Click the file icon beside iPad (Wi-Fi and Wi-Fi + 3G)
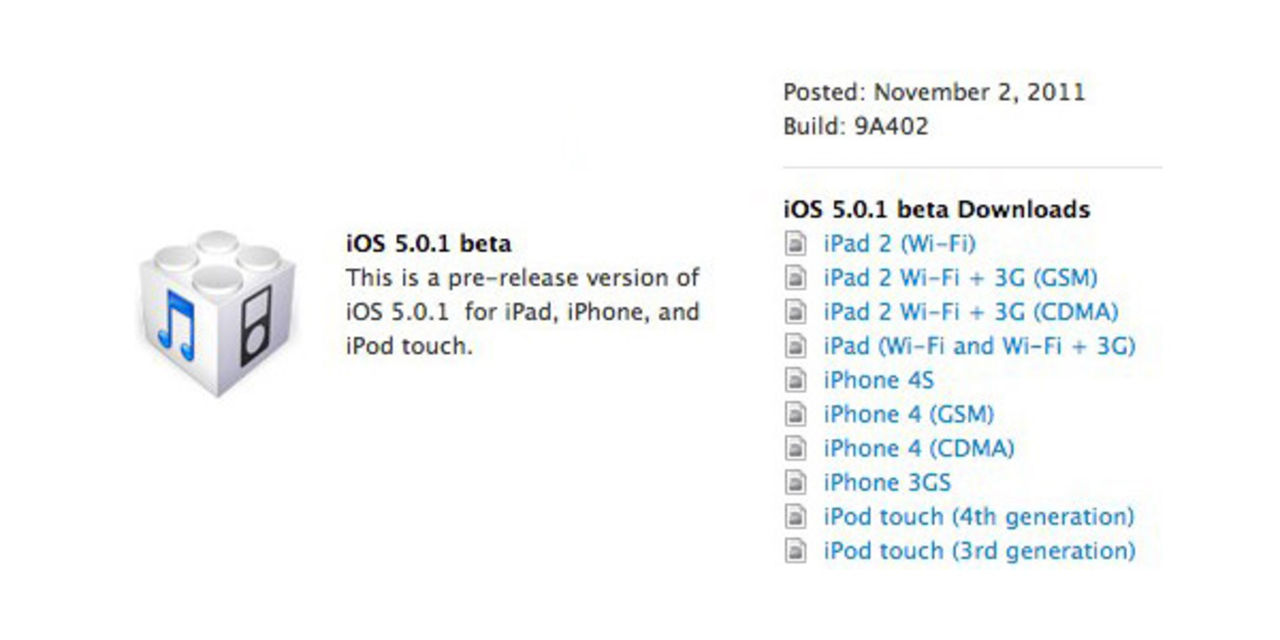The image size is (1280, 640). [x=795, y=345]
